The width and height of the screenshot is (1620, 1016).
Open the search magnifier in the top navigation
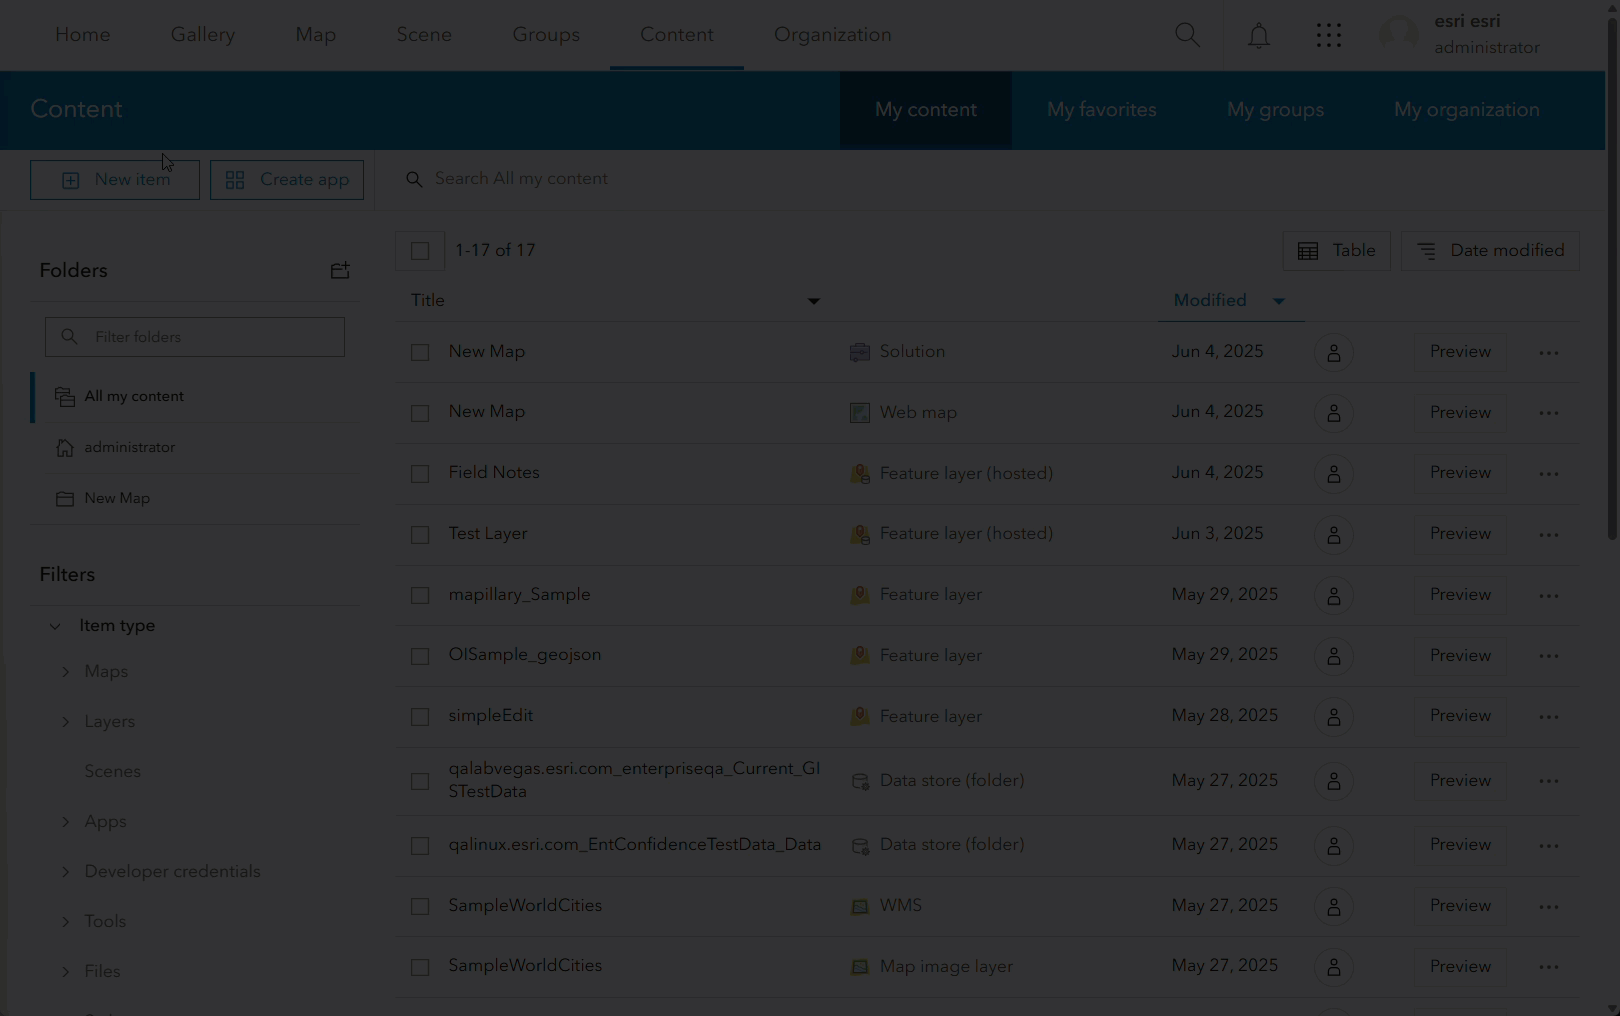pos(1187,34)
